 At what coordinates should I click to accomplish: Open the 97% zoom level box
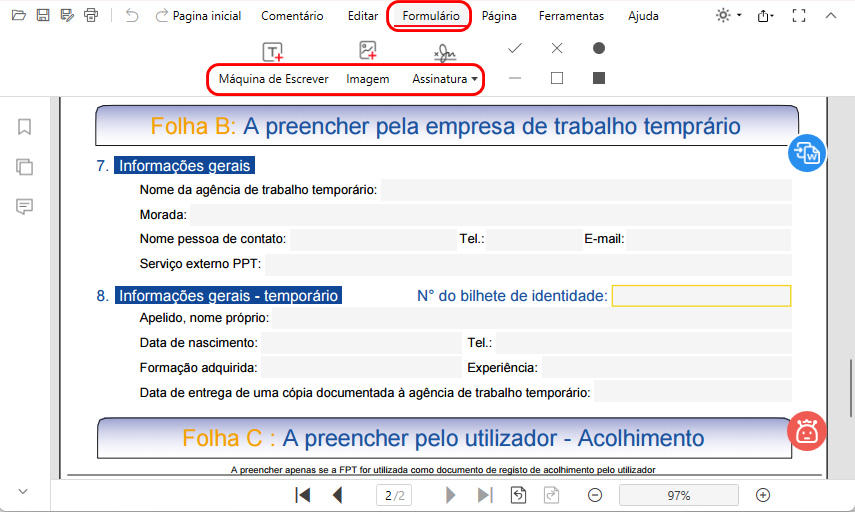(x=679, y=495)
